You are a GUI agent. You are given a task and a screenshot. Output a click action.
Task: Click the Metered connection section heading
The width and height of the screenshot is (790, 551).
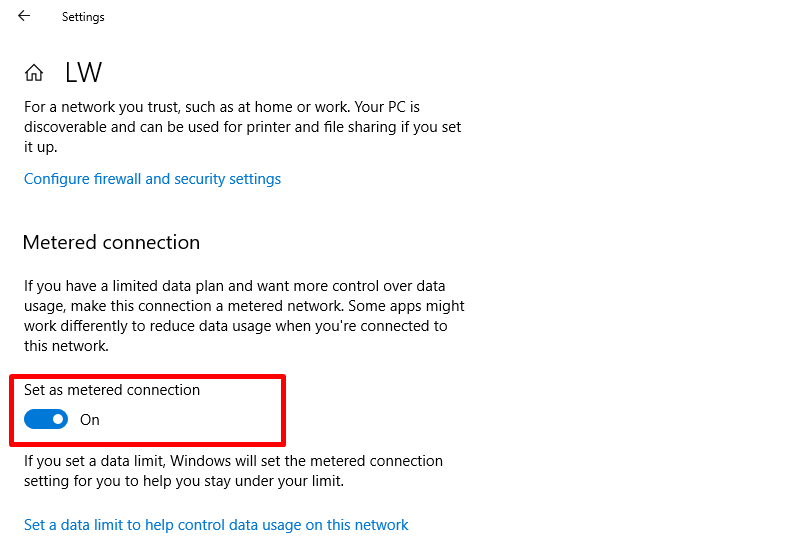pyautogui.click(x=111, y=242)
